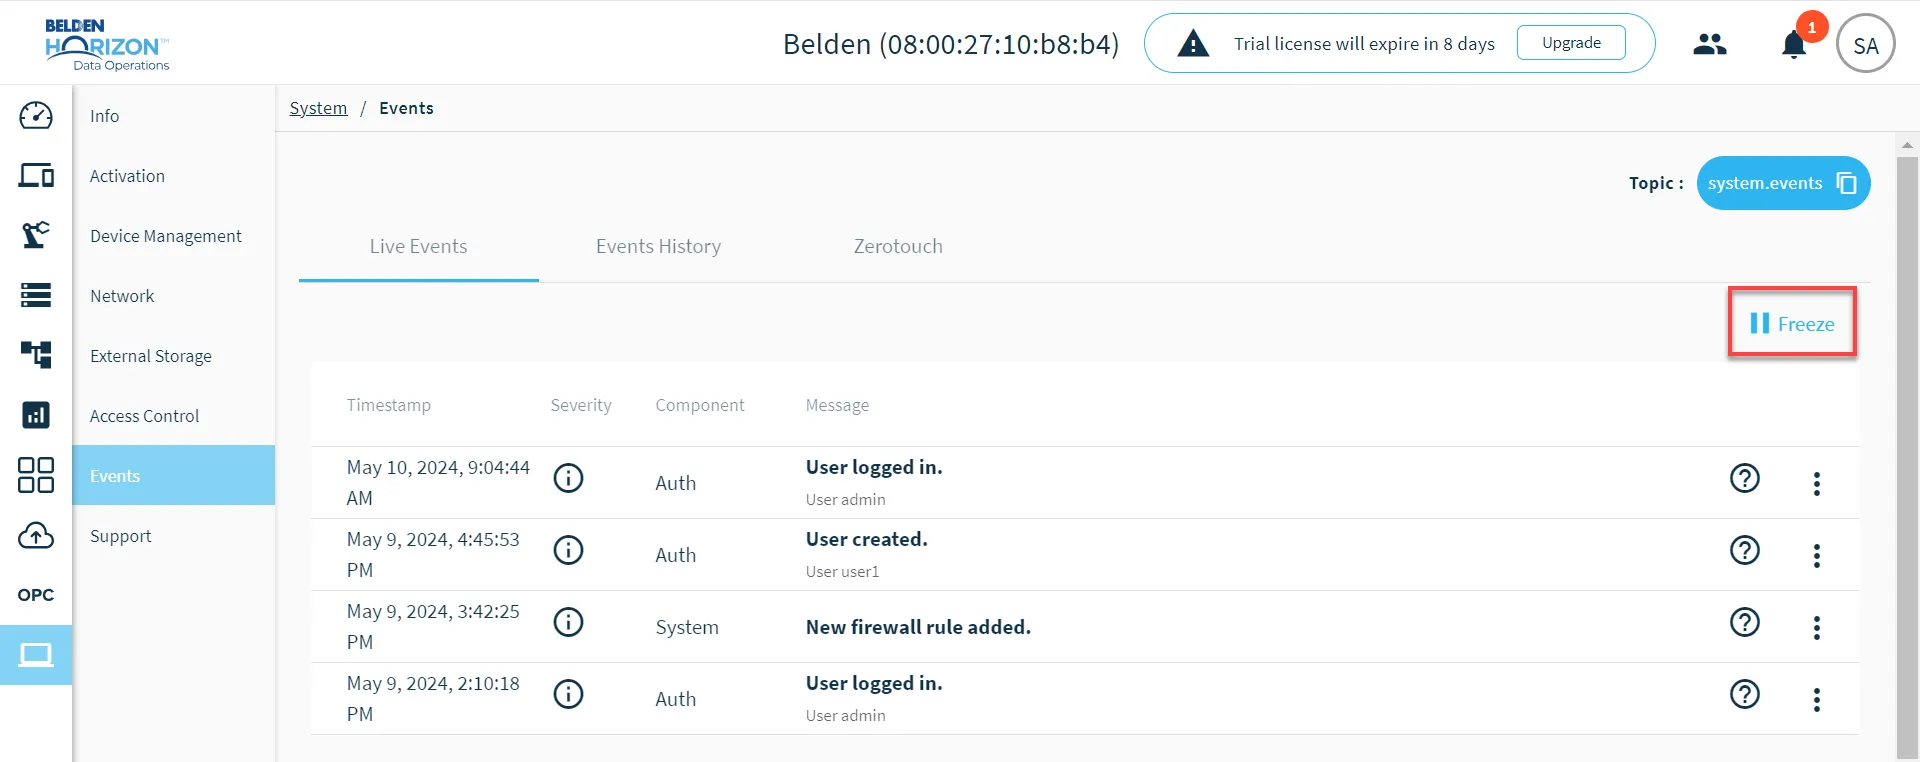Open more options for May 9 2:10:18 PM event
Image resolution: width=1920 pixels, height=762 pixels.
click(x=1817, y=700)
